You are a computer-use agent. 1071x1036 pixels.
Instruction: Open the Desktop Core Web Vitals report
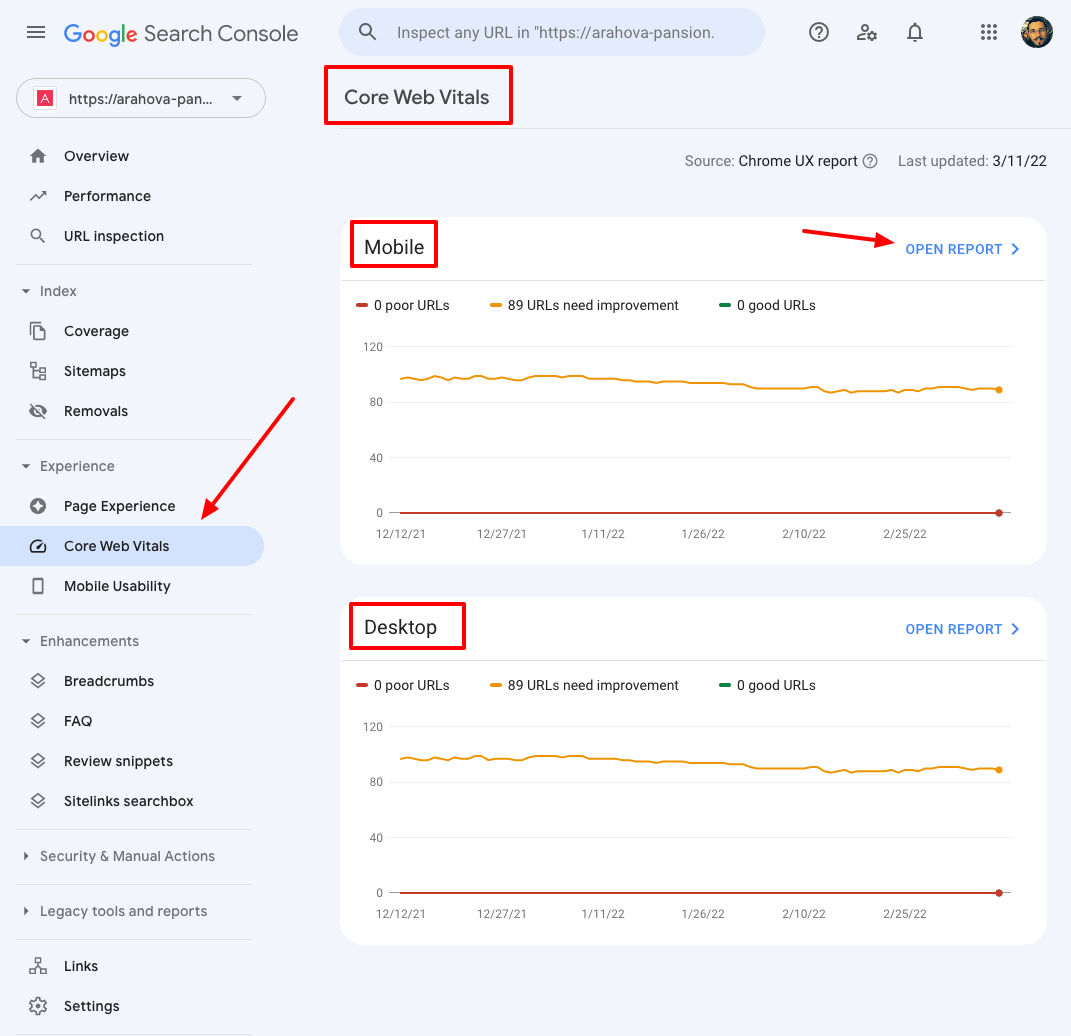(962, 629)
